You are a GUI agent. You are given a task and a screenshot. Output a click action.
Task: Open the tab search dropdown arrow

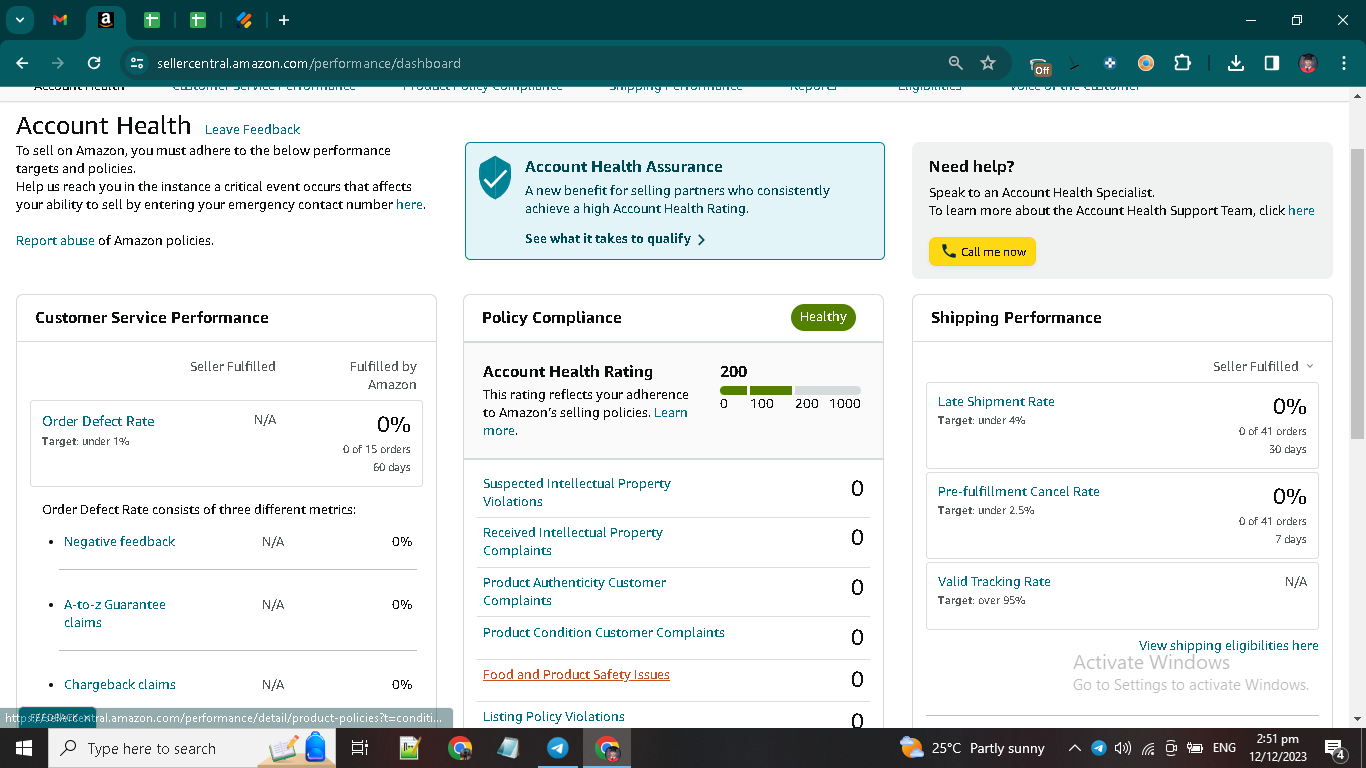tap(19, 20)
